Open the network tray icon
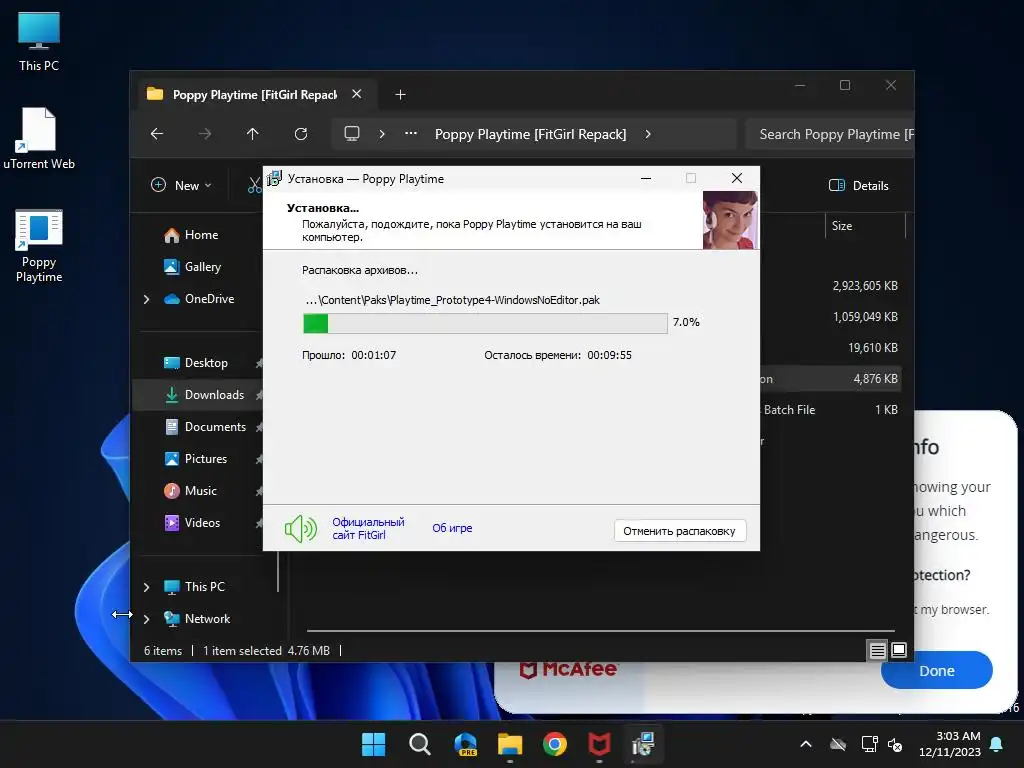This screenshot has width=1024, height=768. 869,744
